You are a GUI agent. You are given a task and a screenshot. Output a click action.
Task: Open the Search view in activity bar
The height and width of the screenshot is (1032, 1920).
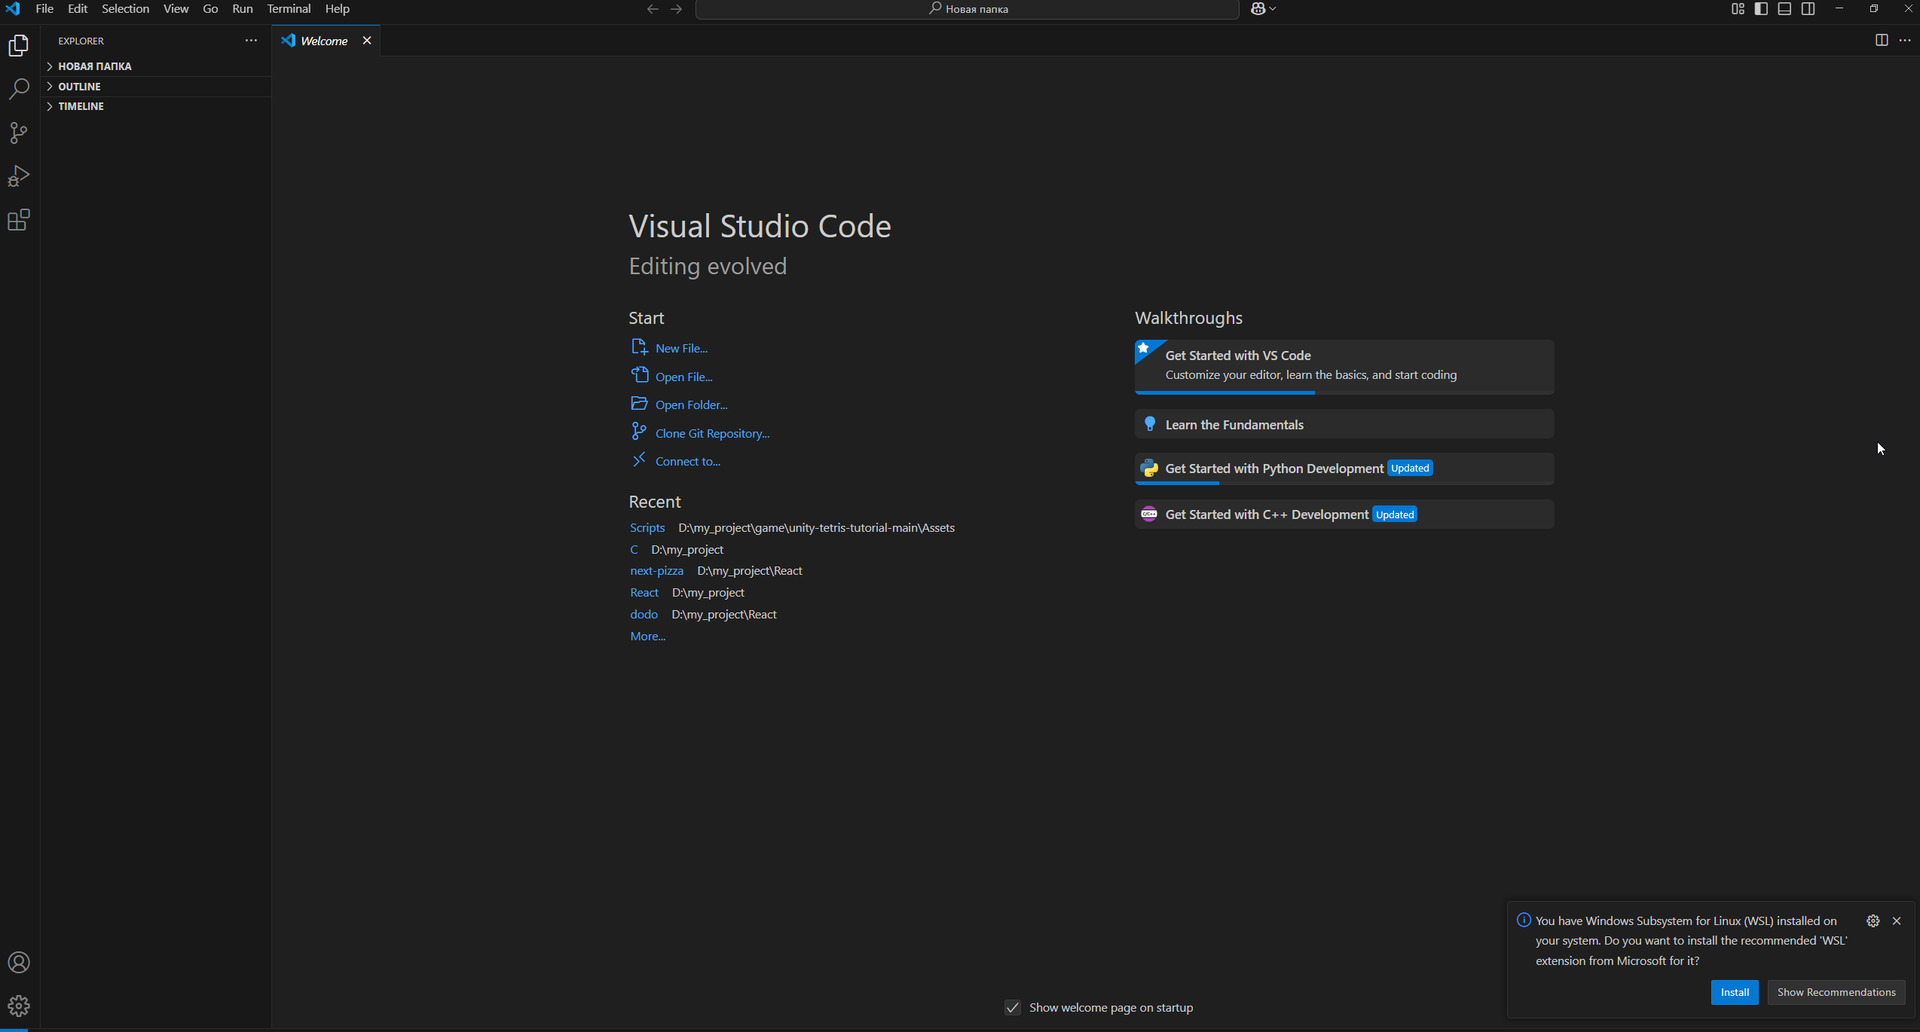tap(19, 89)
